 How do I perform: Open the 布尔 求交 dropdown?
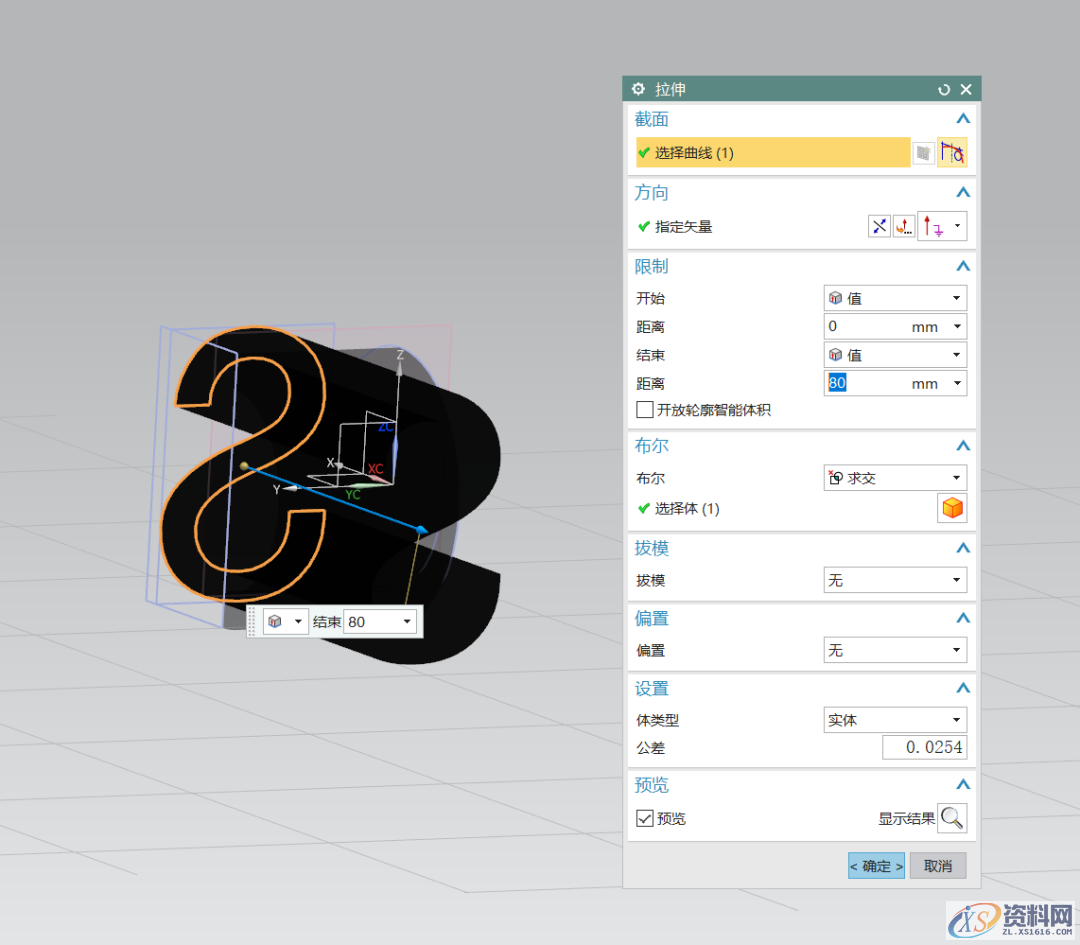pos(894,478)
